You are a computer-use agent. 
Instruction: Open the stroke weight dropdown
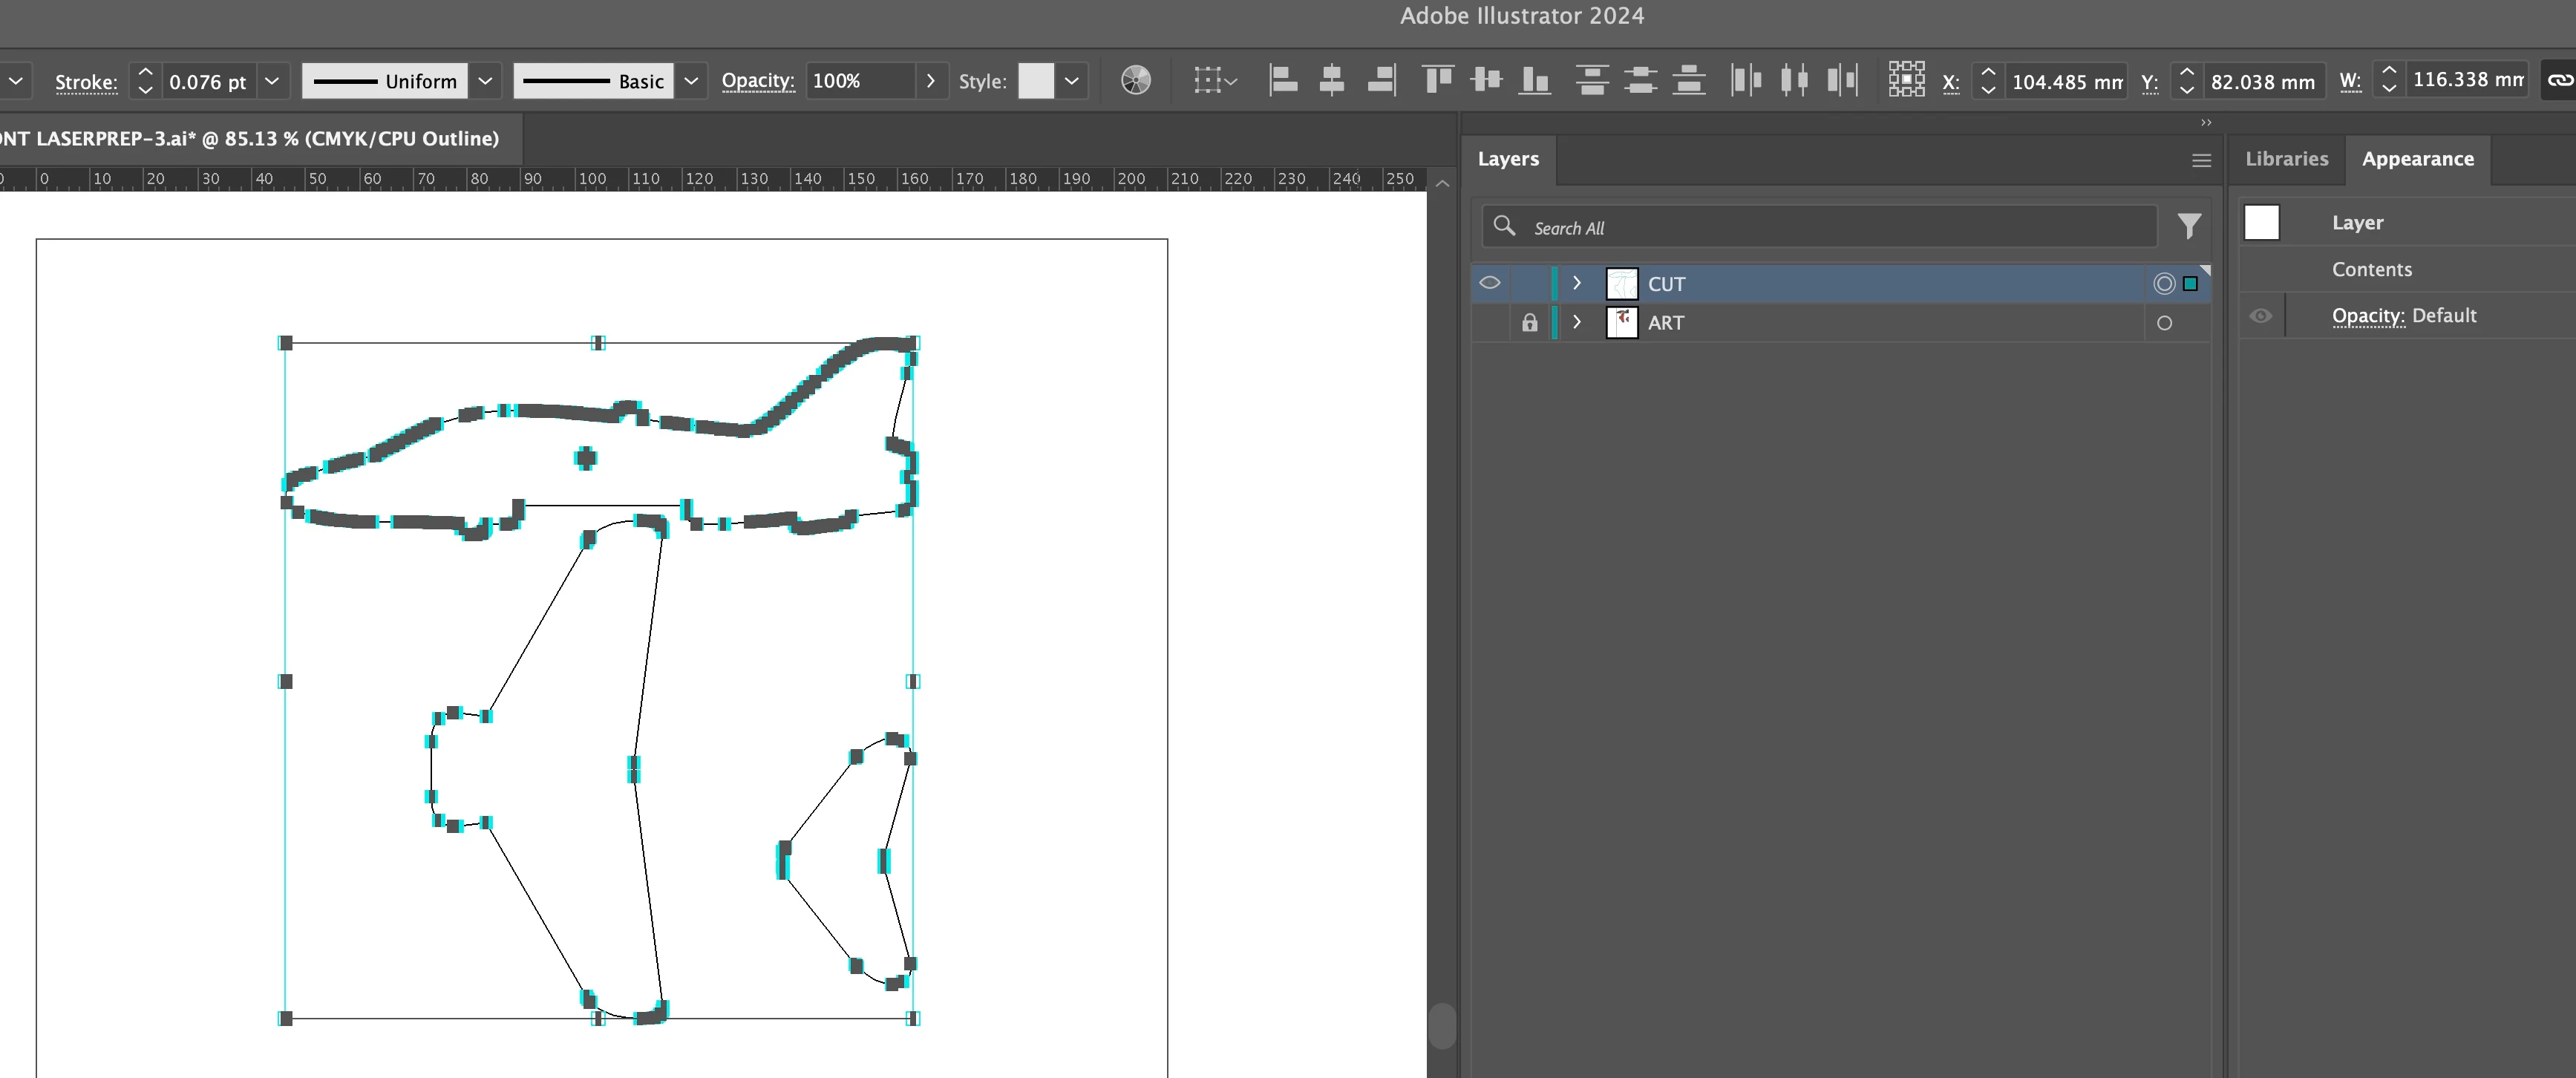point(271,81)
